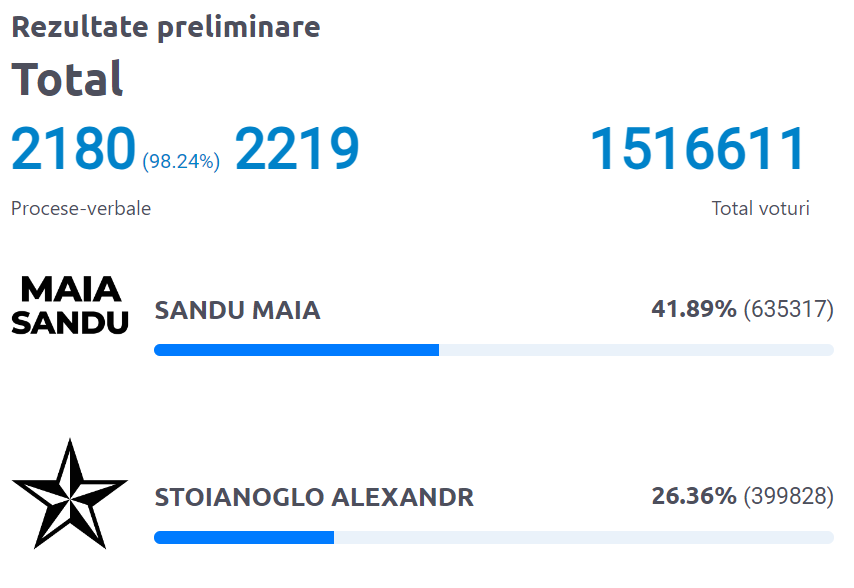Click the filled blue part of Stoianoglo's bar

[243, 537]
